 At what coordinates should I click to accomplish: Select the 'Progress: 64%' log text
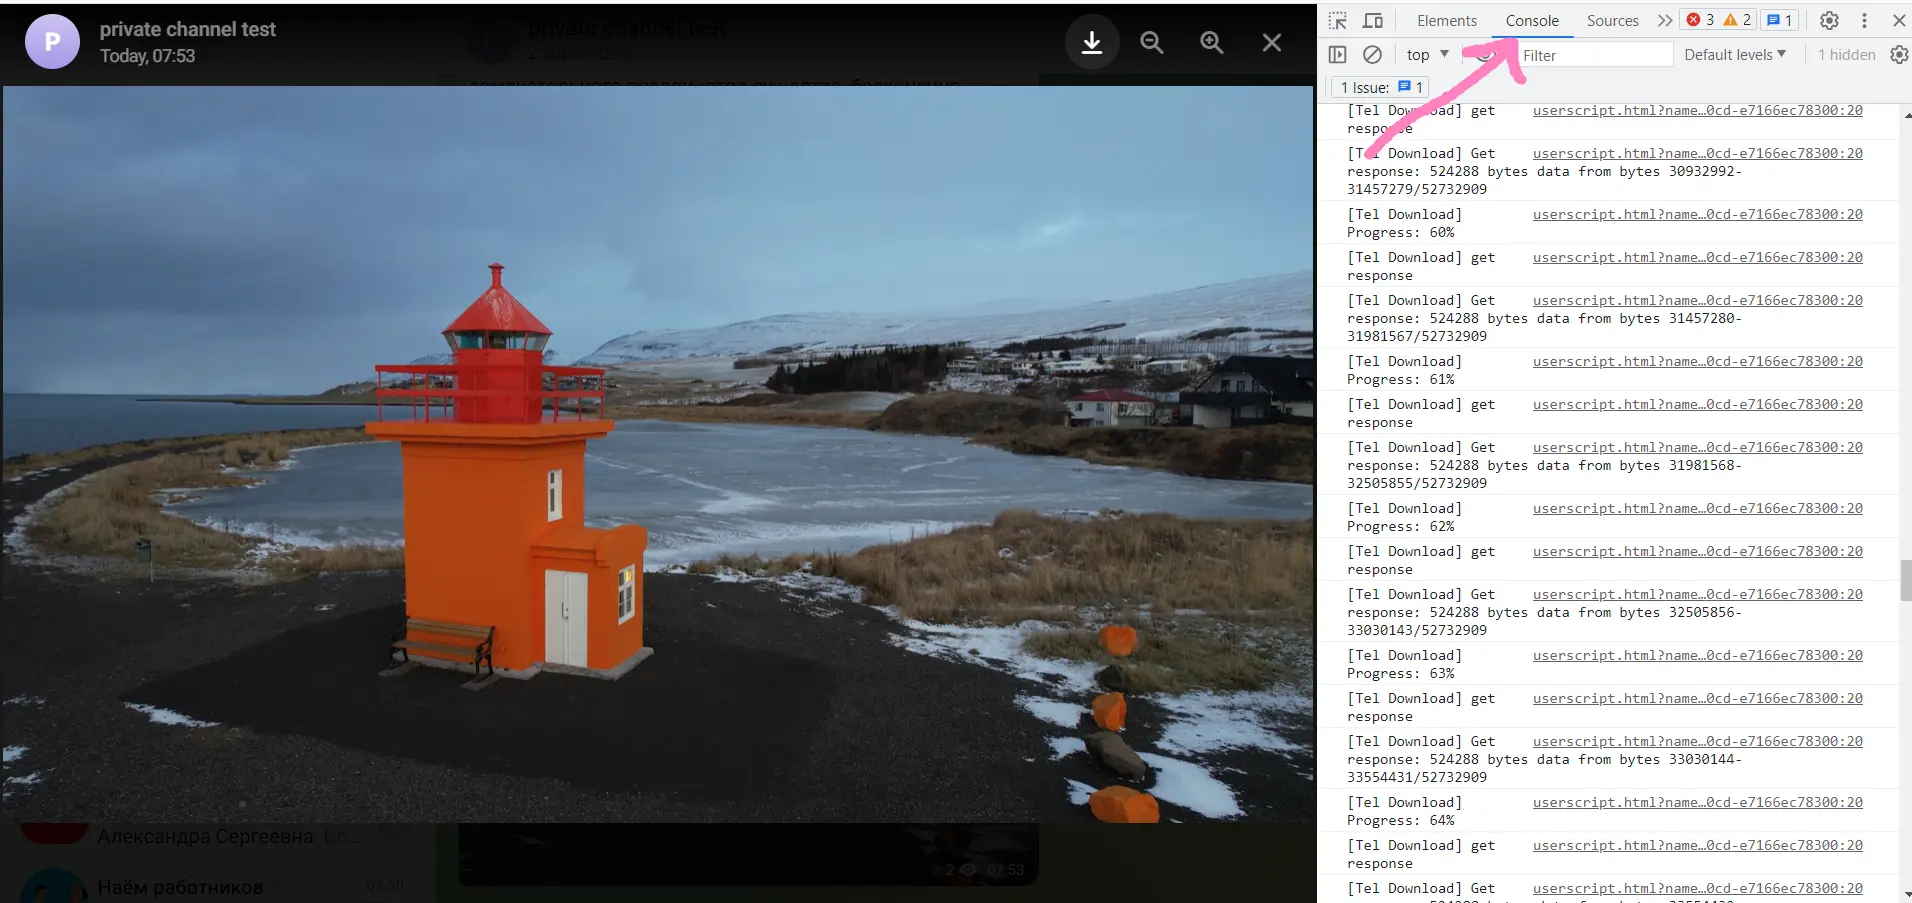coord(1400,820)
